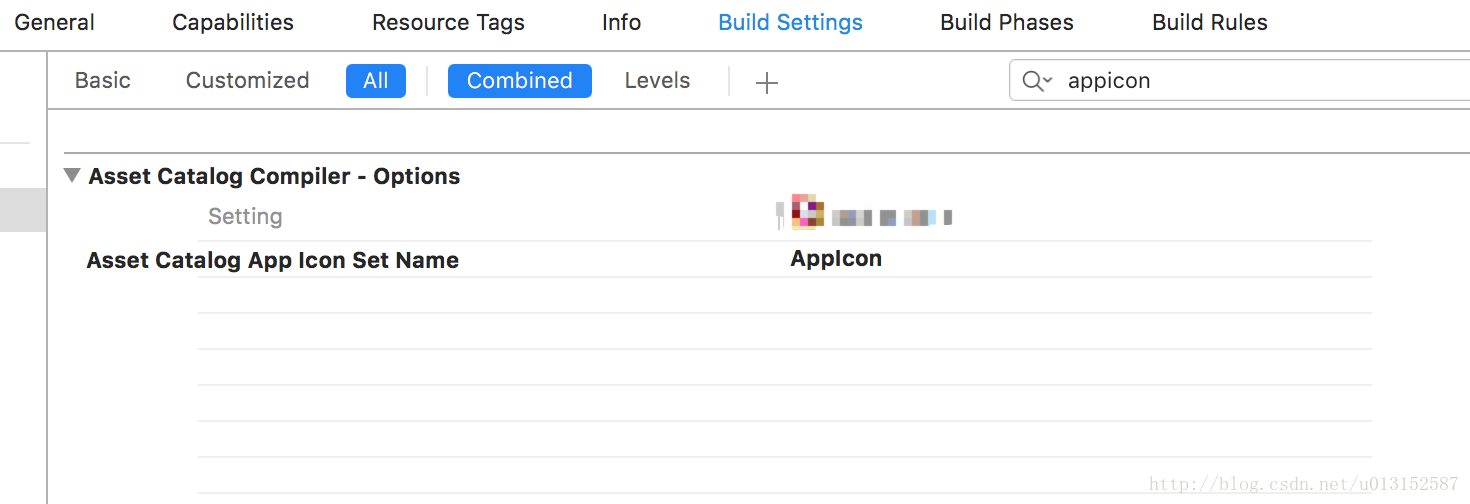Open the Info tab
Viewport: 1470px width, 504px height.
coord(621,22)
